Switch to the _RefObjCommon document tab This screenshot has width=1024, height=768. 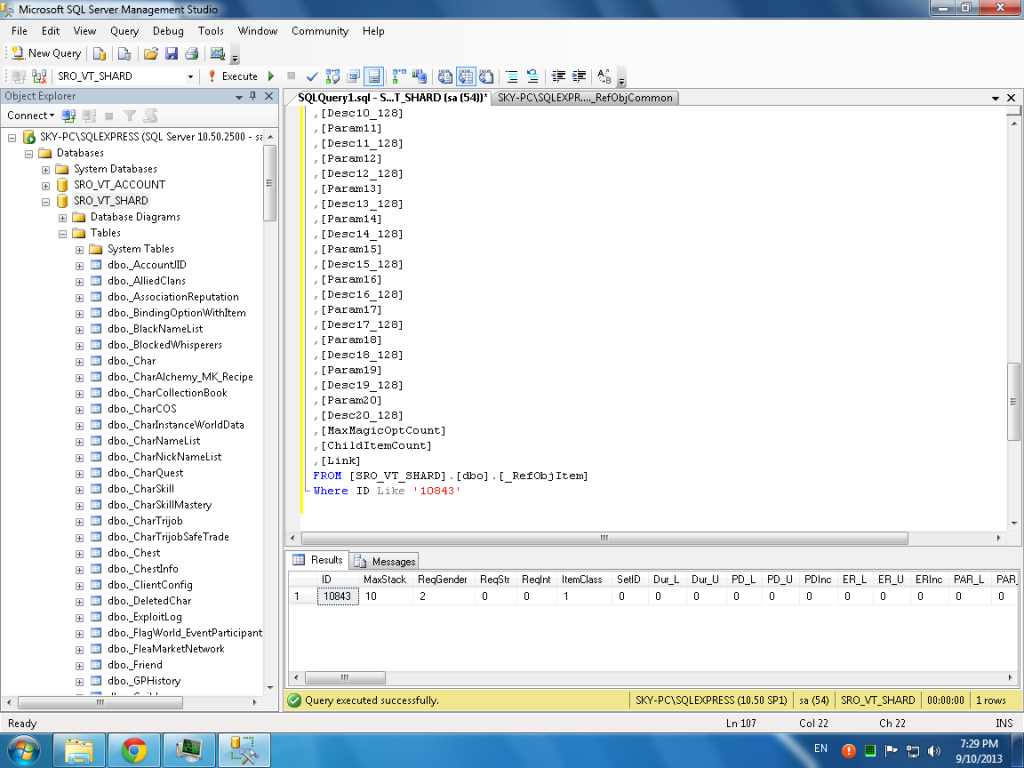584,98
